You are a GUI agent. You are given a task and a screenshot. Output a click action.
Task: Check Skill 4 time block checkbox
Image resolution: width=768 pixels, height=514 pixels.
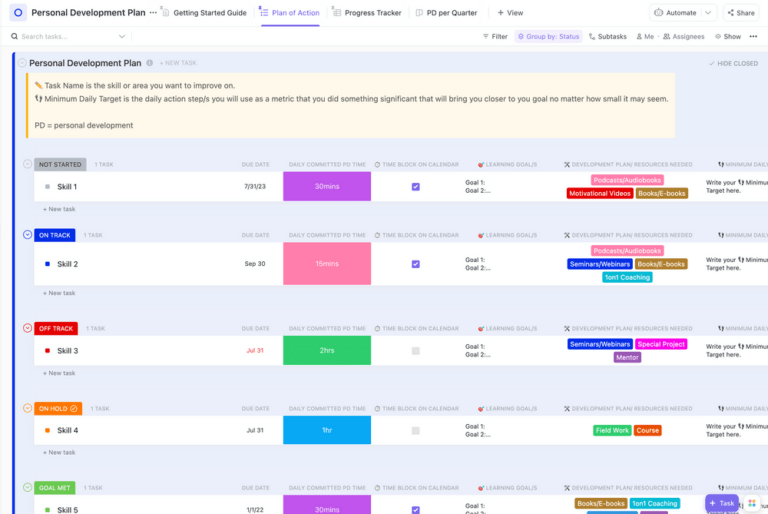[x=416, y=431]
